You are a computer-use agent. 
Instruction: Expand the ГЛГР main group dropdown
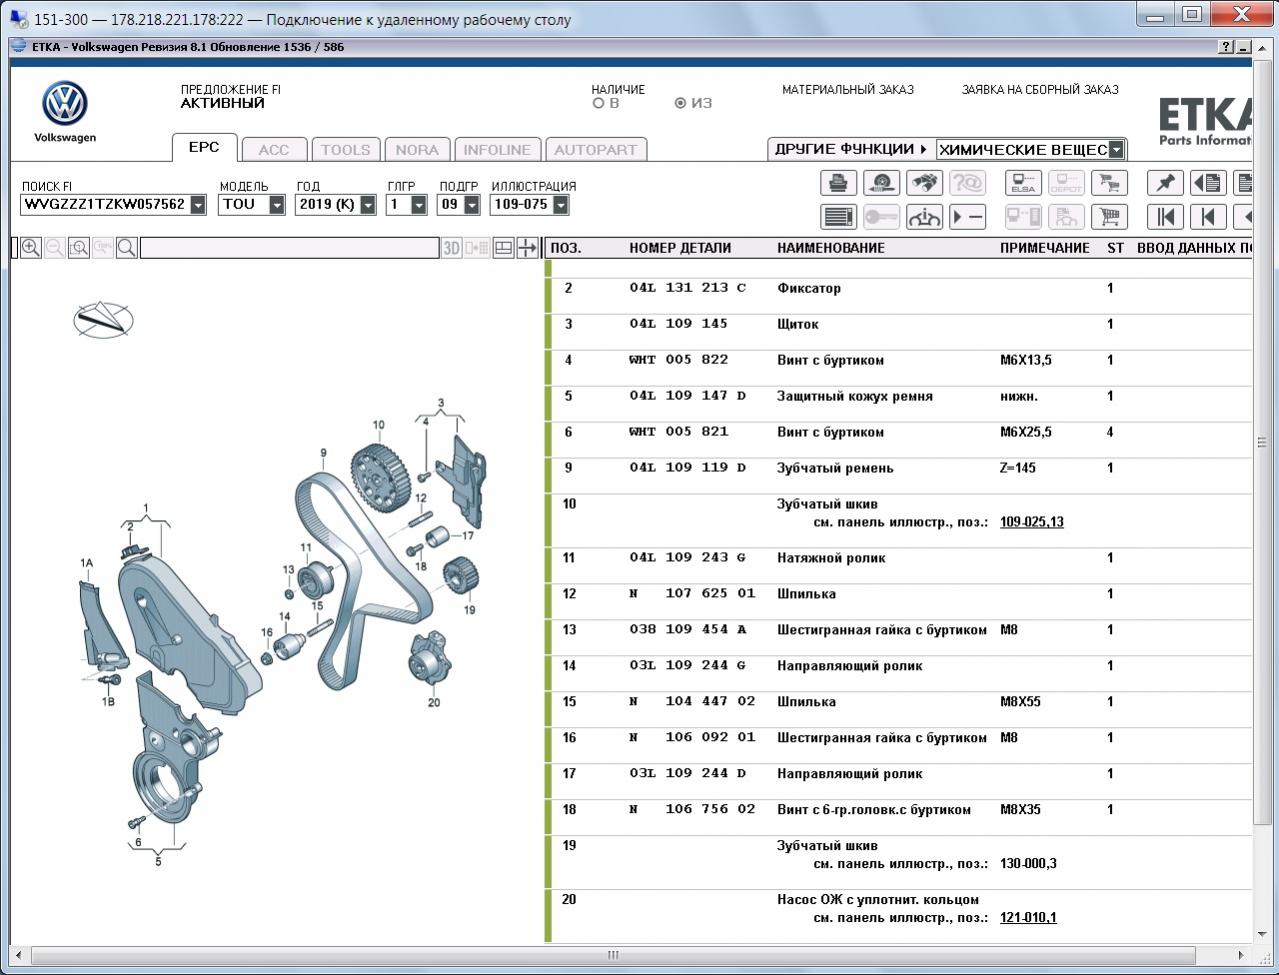pos(419,205)
